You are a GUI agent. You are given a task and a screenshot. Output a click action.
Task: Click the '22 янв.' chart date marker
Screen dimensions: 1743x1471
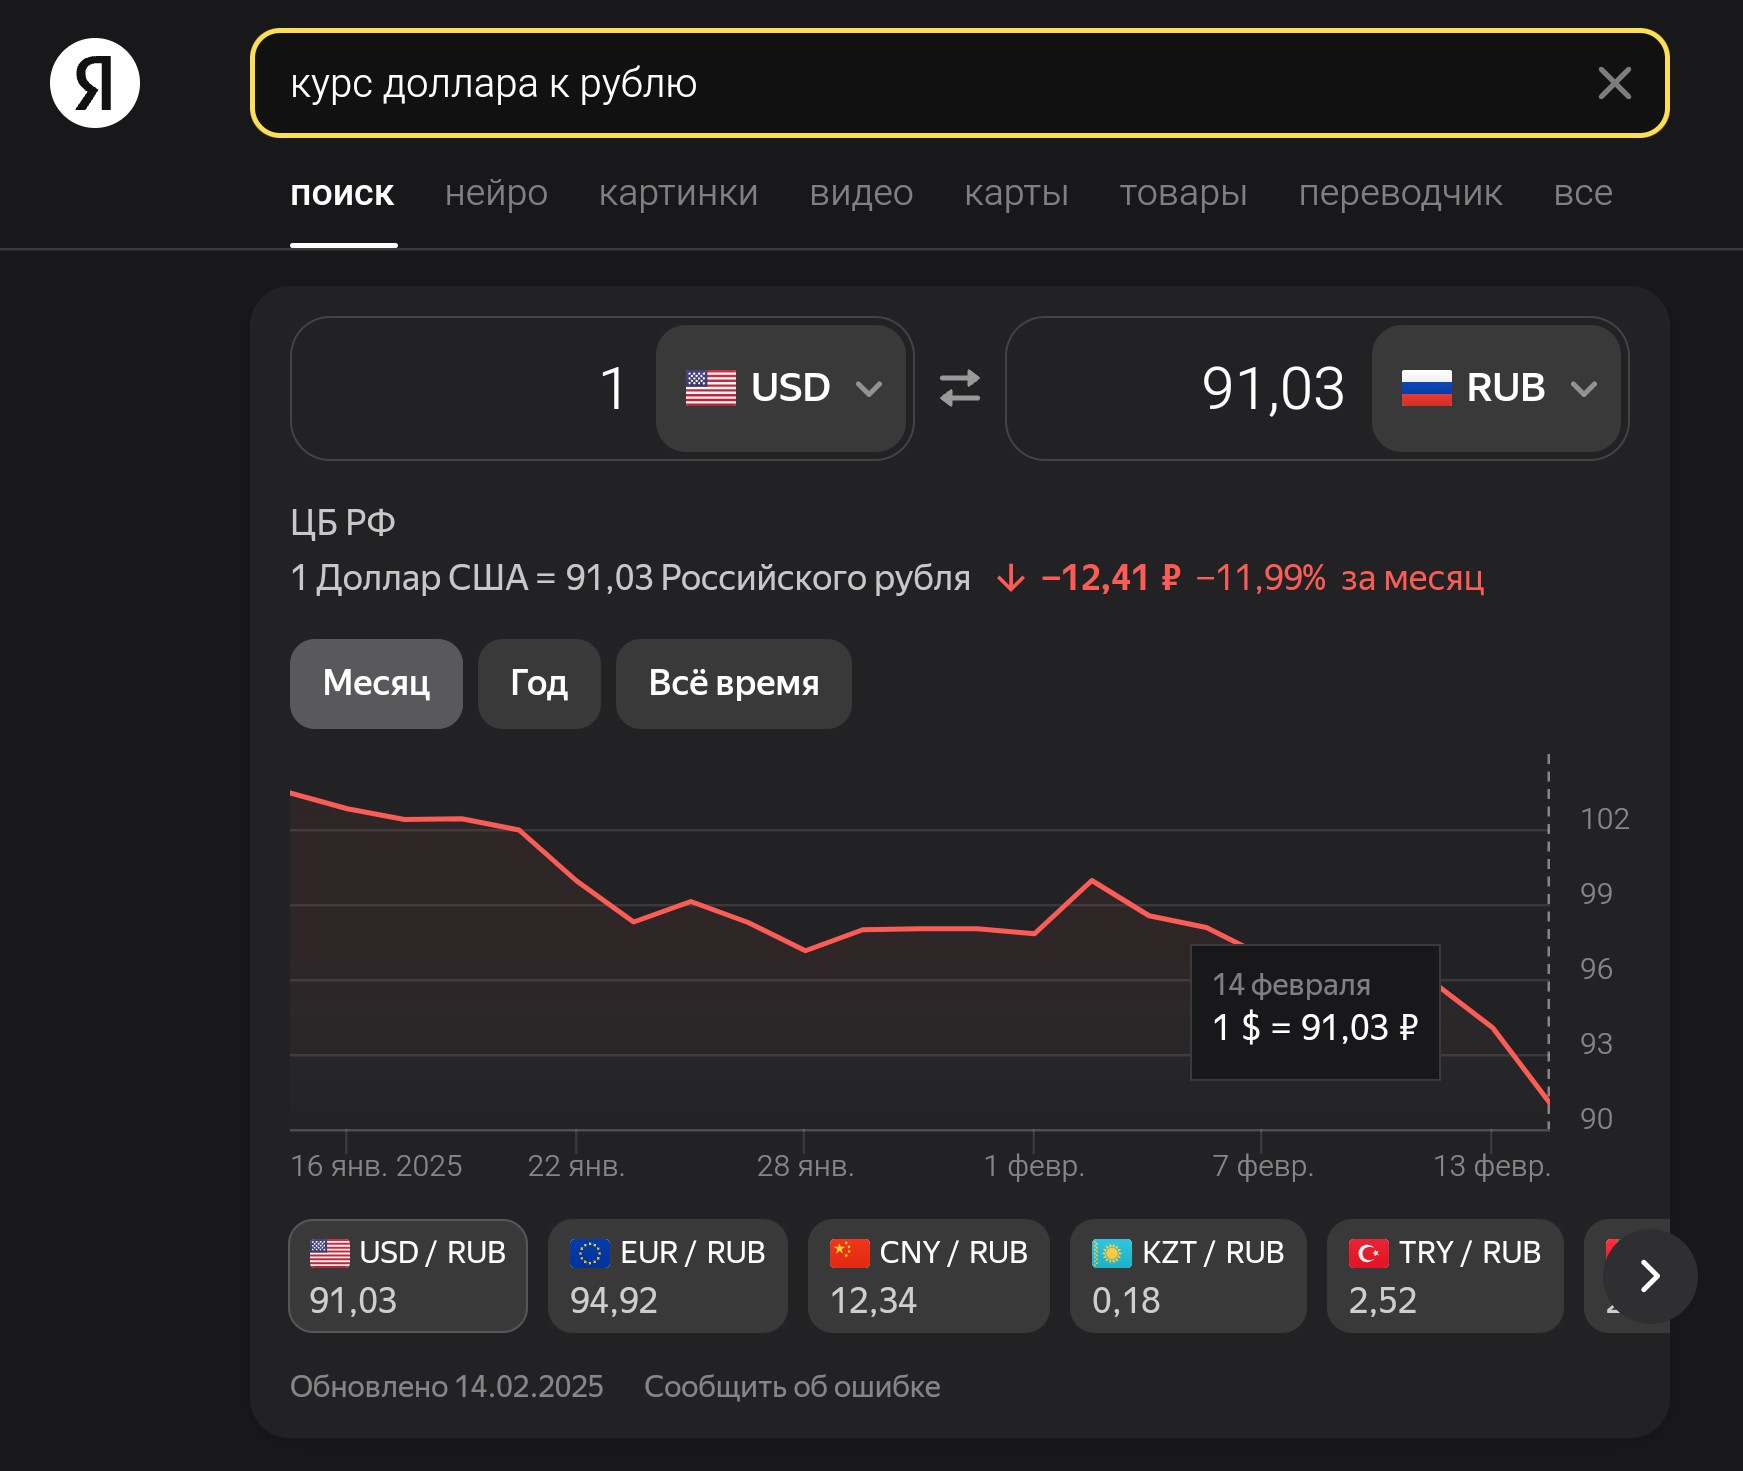(576, 1166)
